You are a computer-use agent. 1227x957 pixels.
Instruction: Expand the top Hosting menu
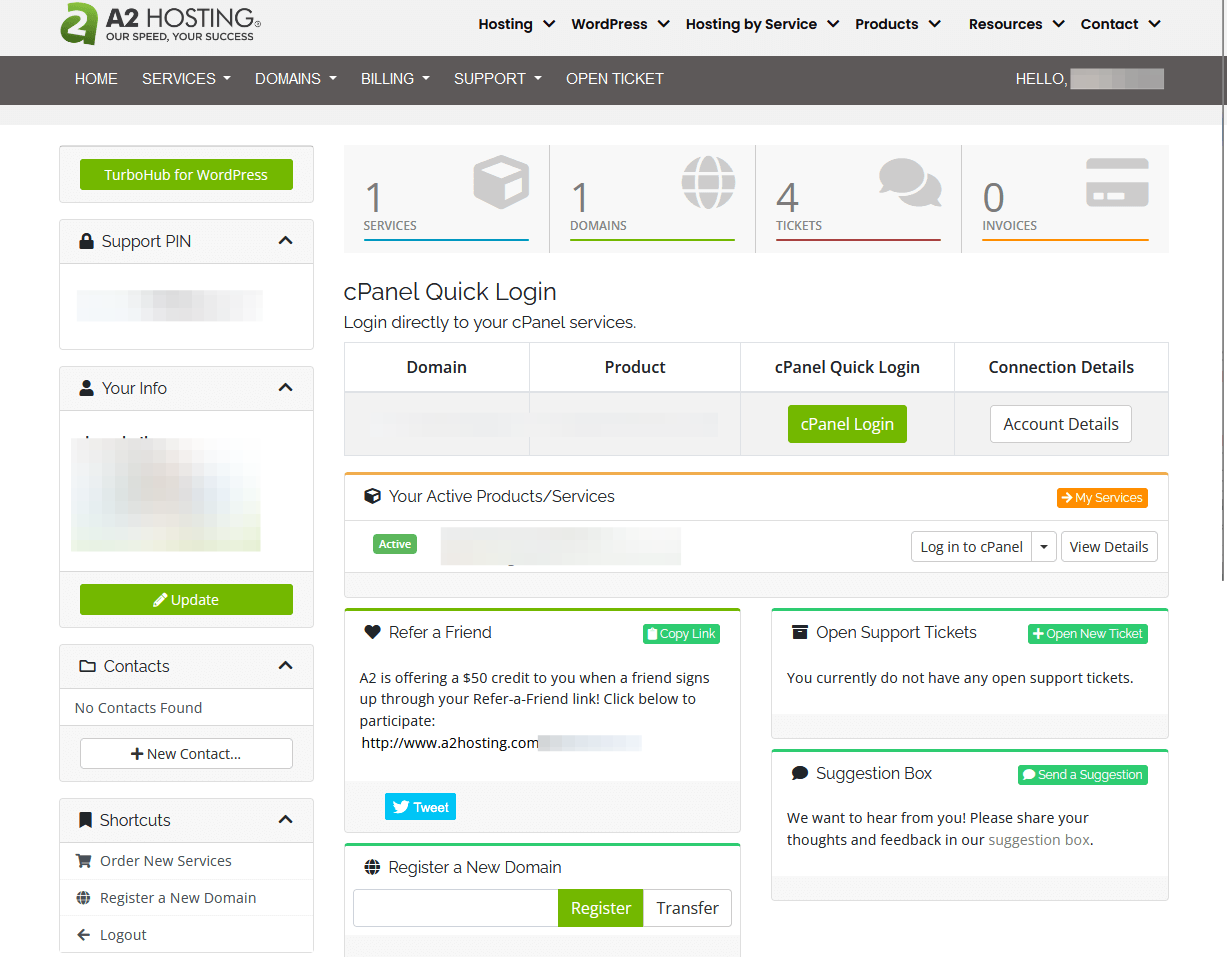pyautogui.click(x=516, y=24)
